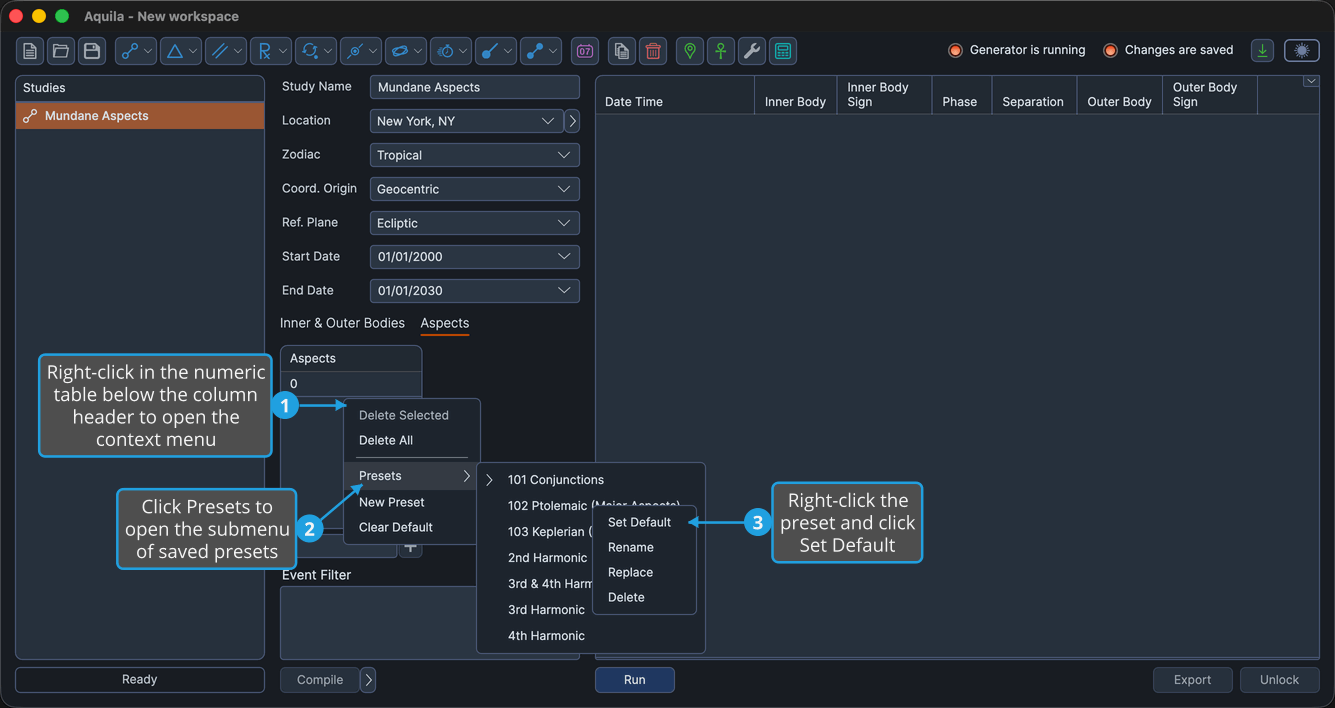This screenshot has height=708, width=1335.
Task: Select the 2nd Harmonic preset
Action: pos(547,558)
